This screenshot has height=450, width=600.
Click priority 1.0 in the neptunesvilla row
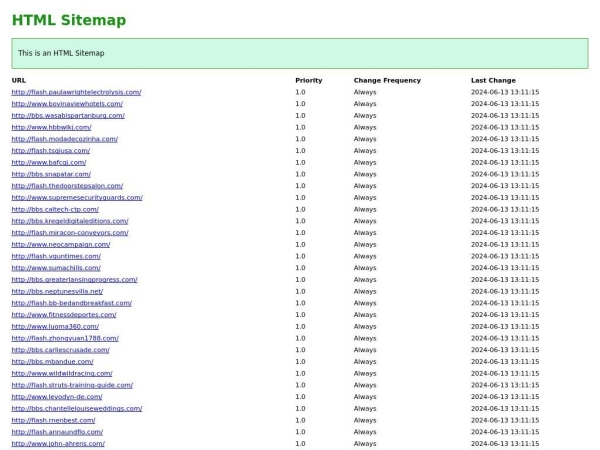pos(300,292)
